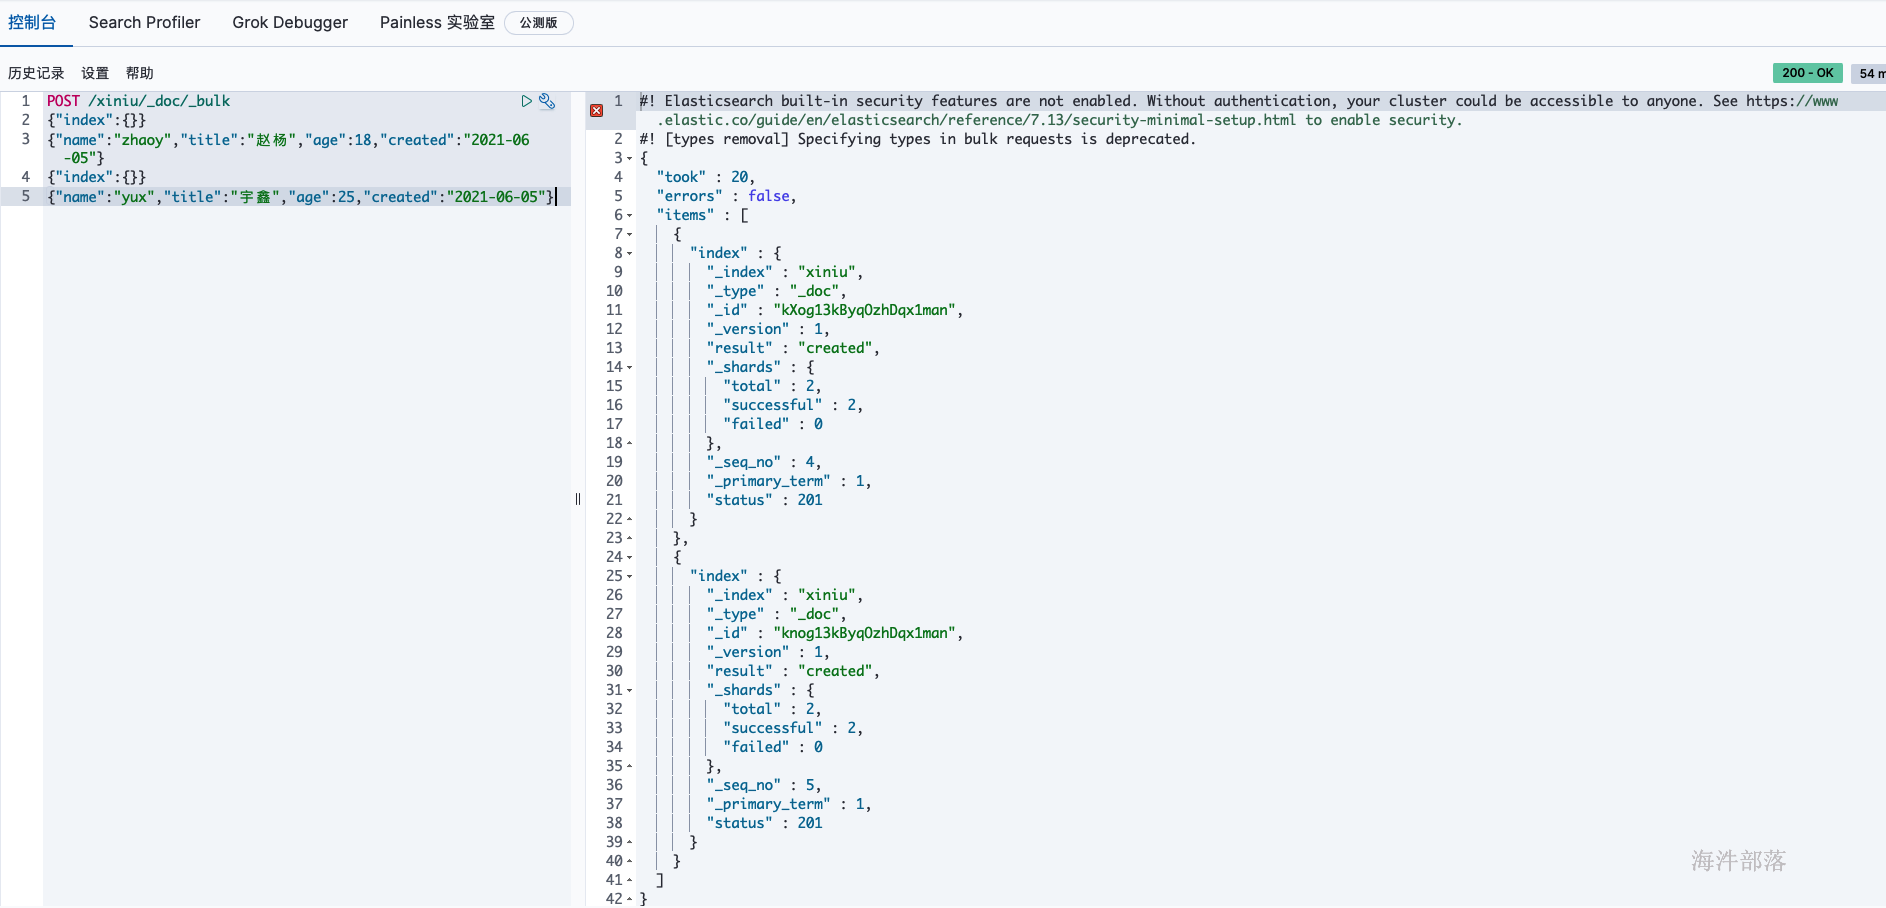Click the 200 - OK status badge
This screenshot has width=1886, height=908.
(x=1807, y=73)
